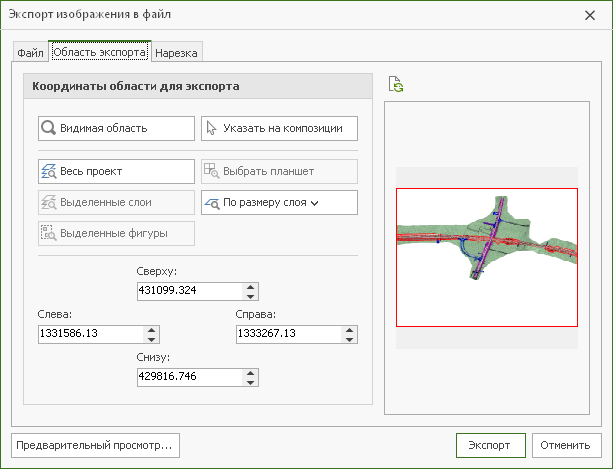Switch to the Файл tab

30,53
